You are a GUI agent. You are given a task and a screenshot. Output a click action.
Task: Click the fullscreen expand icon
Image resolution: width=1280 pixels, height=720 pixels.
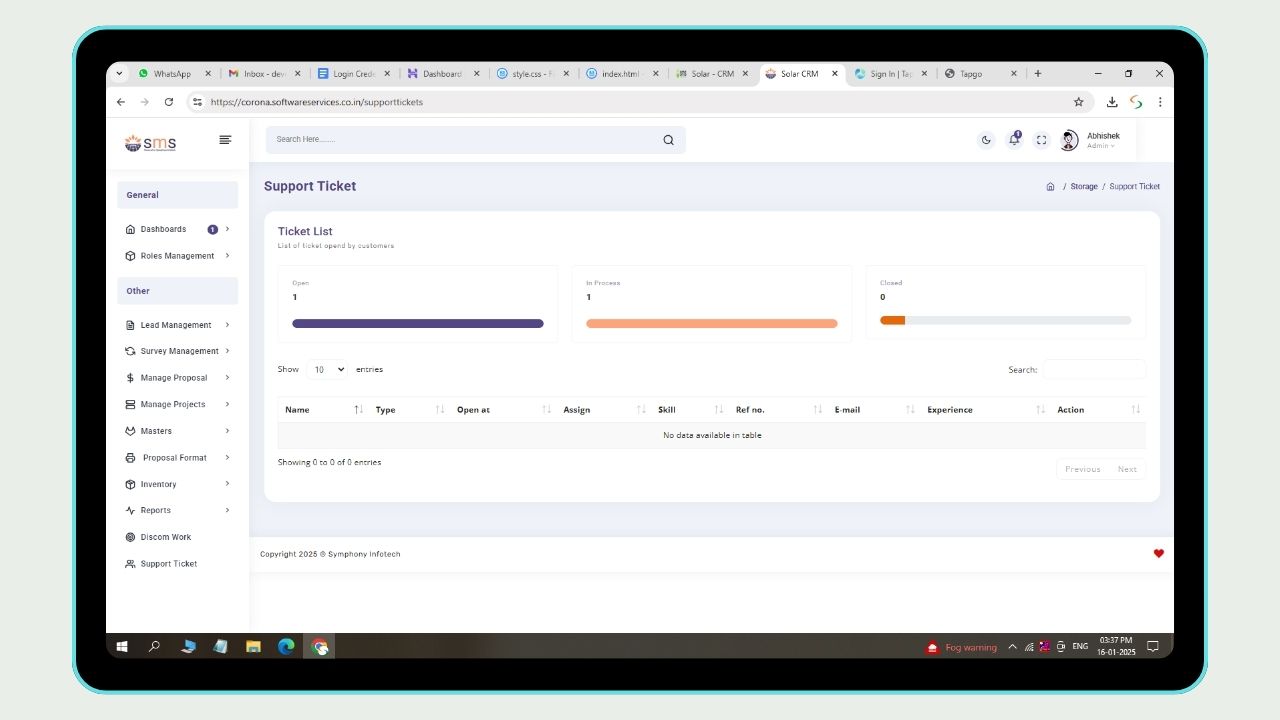click(1041, 140)
